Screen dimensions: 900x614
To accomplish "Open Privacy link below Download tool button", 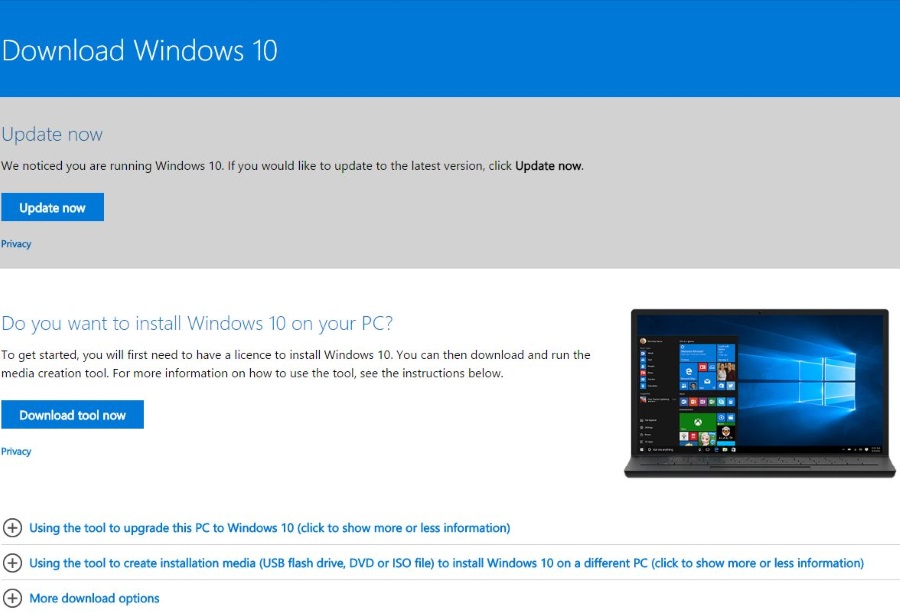I will pyautogui.click(x=16, y=452).
